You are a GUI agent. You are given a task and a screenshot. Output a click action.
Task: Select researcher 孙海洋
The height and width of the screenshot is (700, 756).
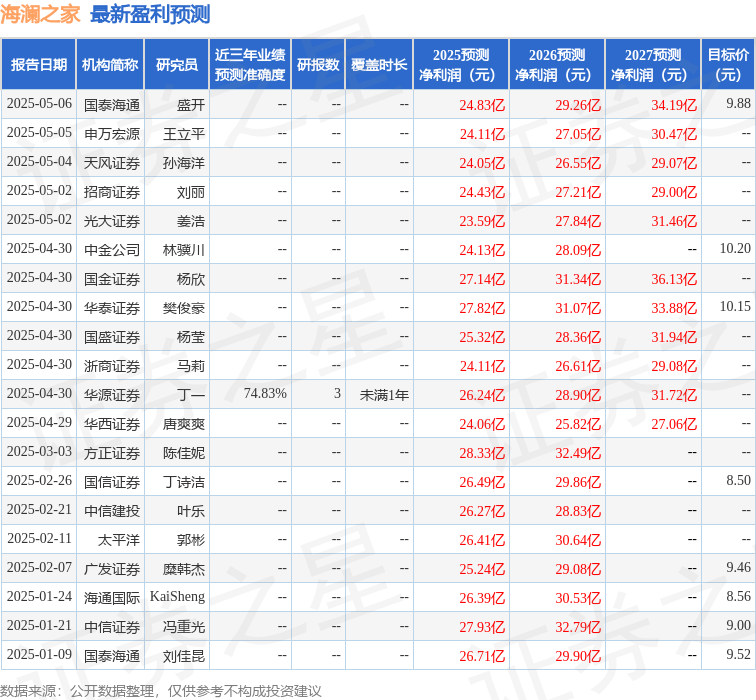(x=184, y=162)
